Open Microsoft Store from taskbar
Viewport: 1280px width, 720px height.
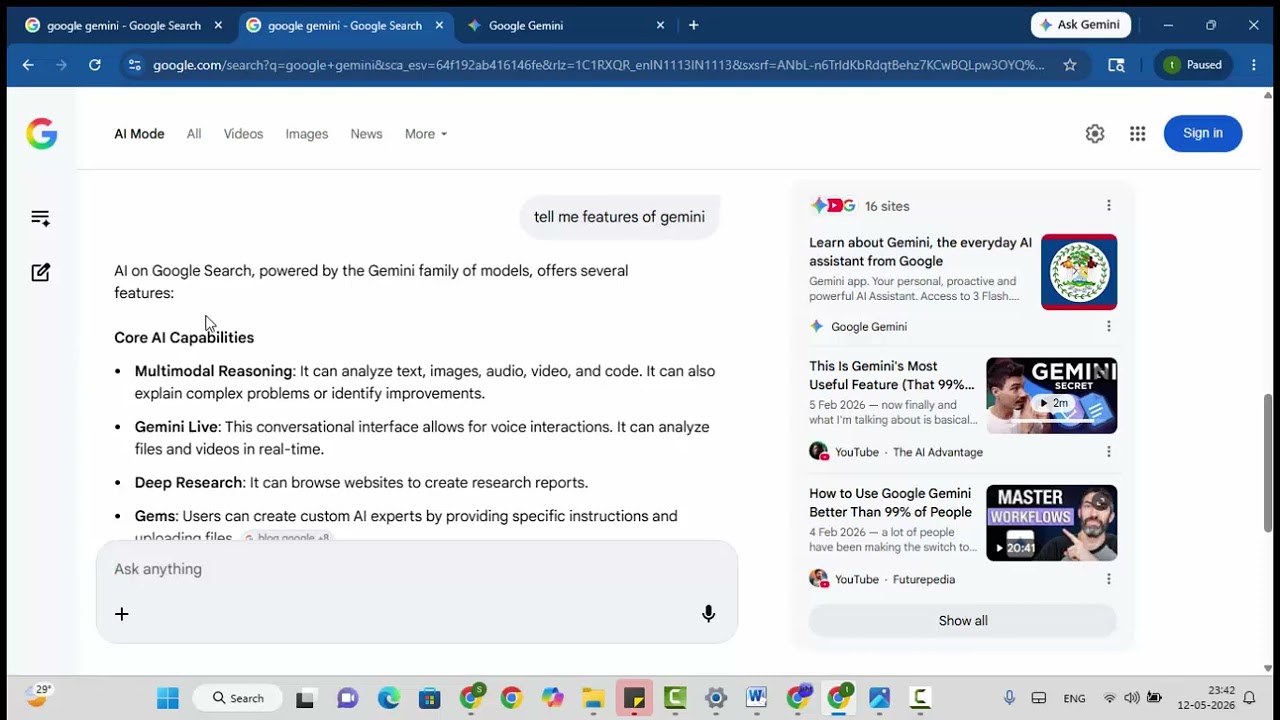coord(429,698)
